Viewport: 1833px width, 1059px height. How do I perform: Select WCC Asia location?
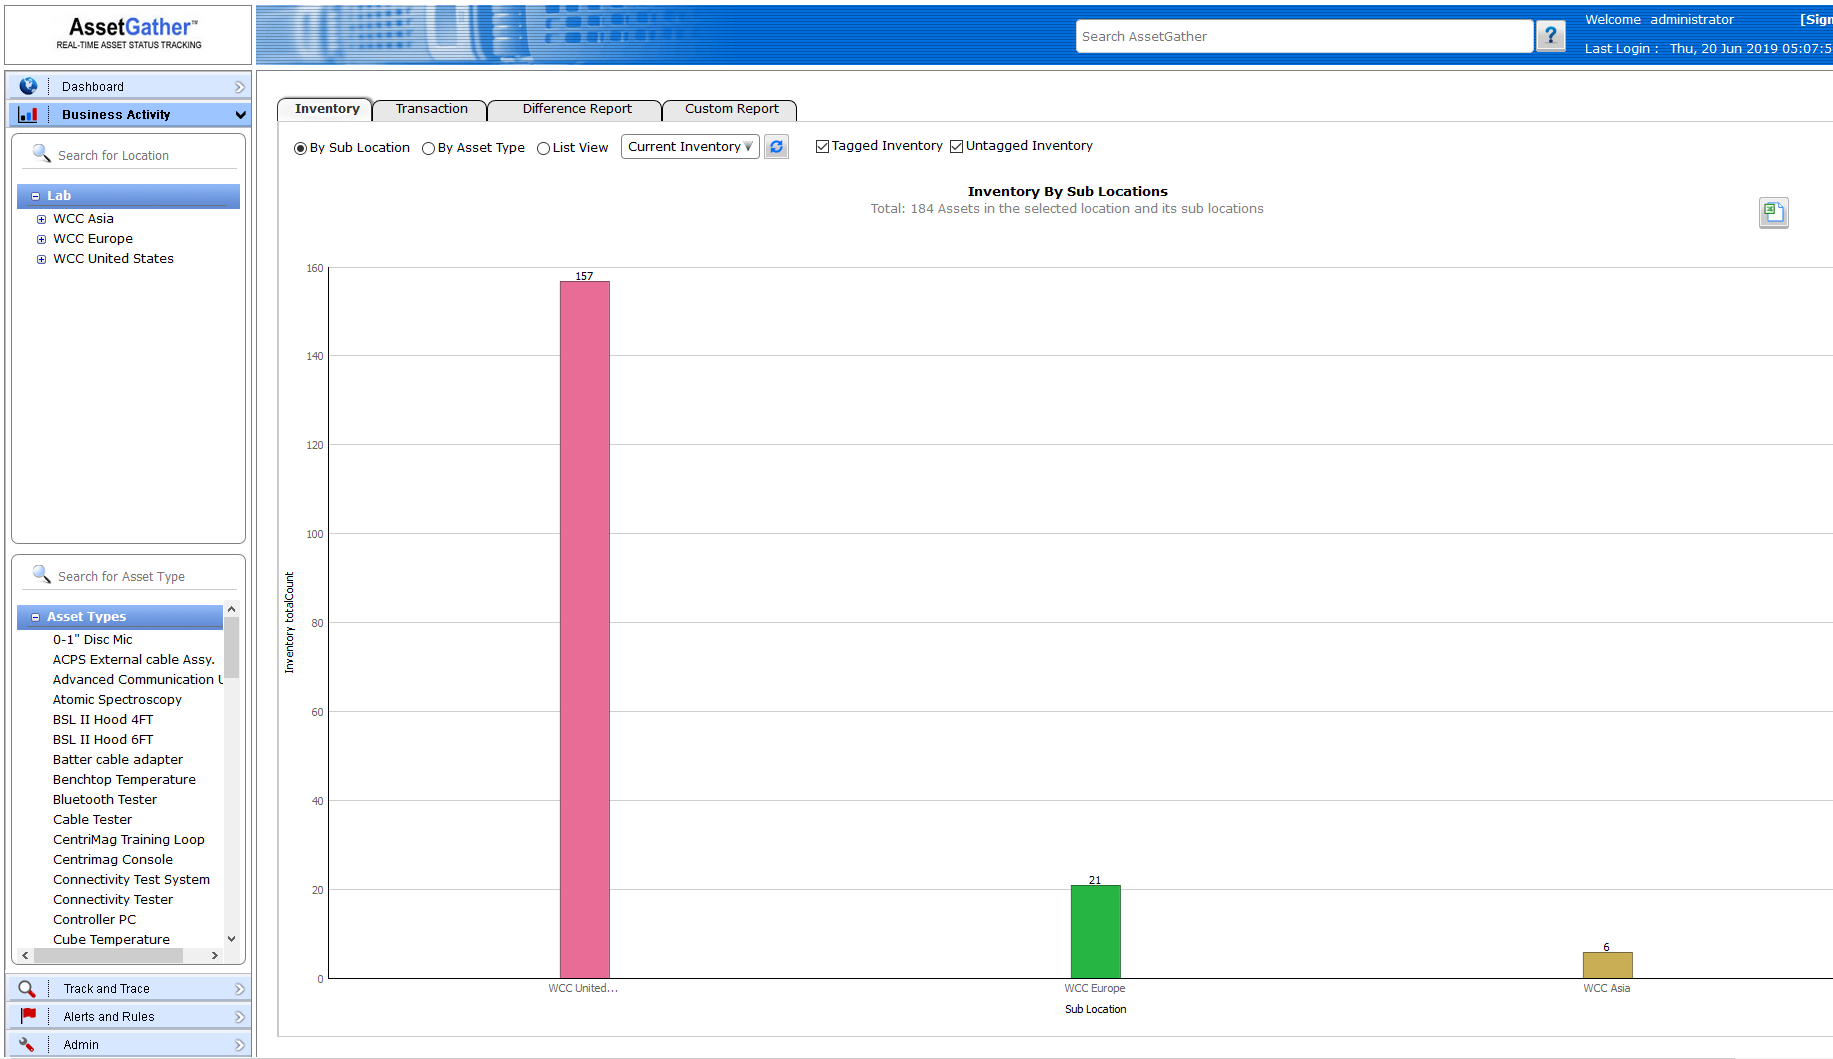83,218
